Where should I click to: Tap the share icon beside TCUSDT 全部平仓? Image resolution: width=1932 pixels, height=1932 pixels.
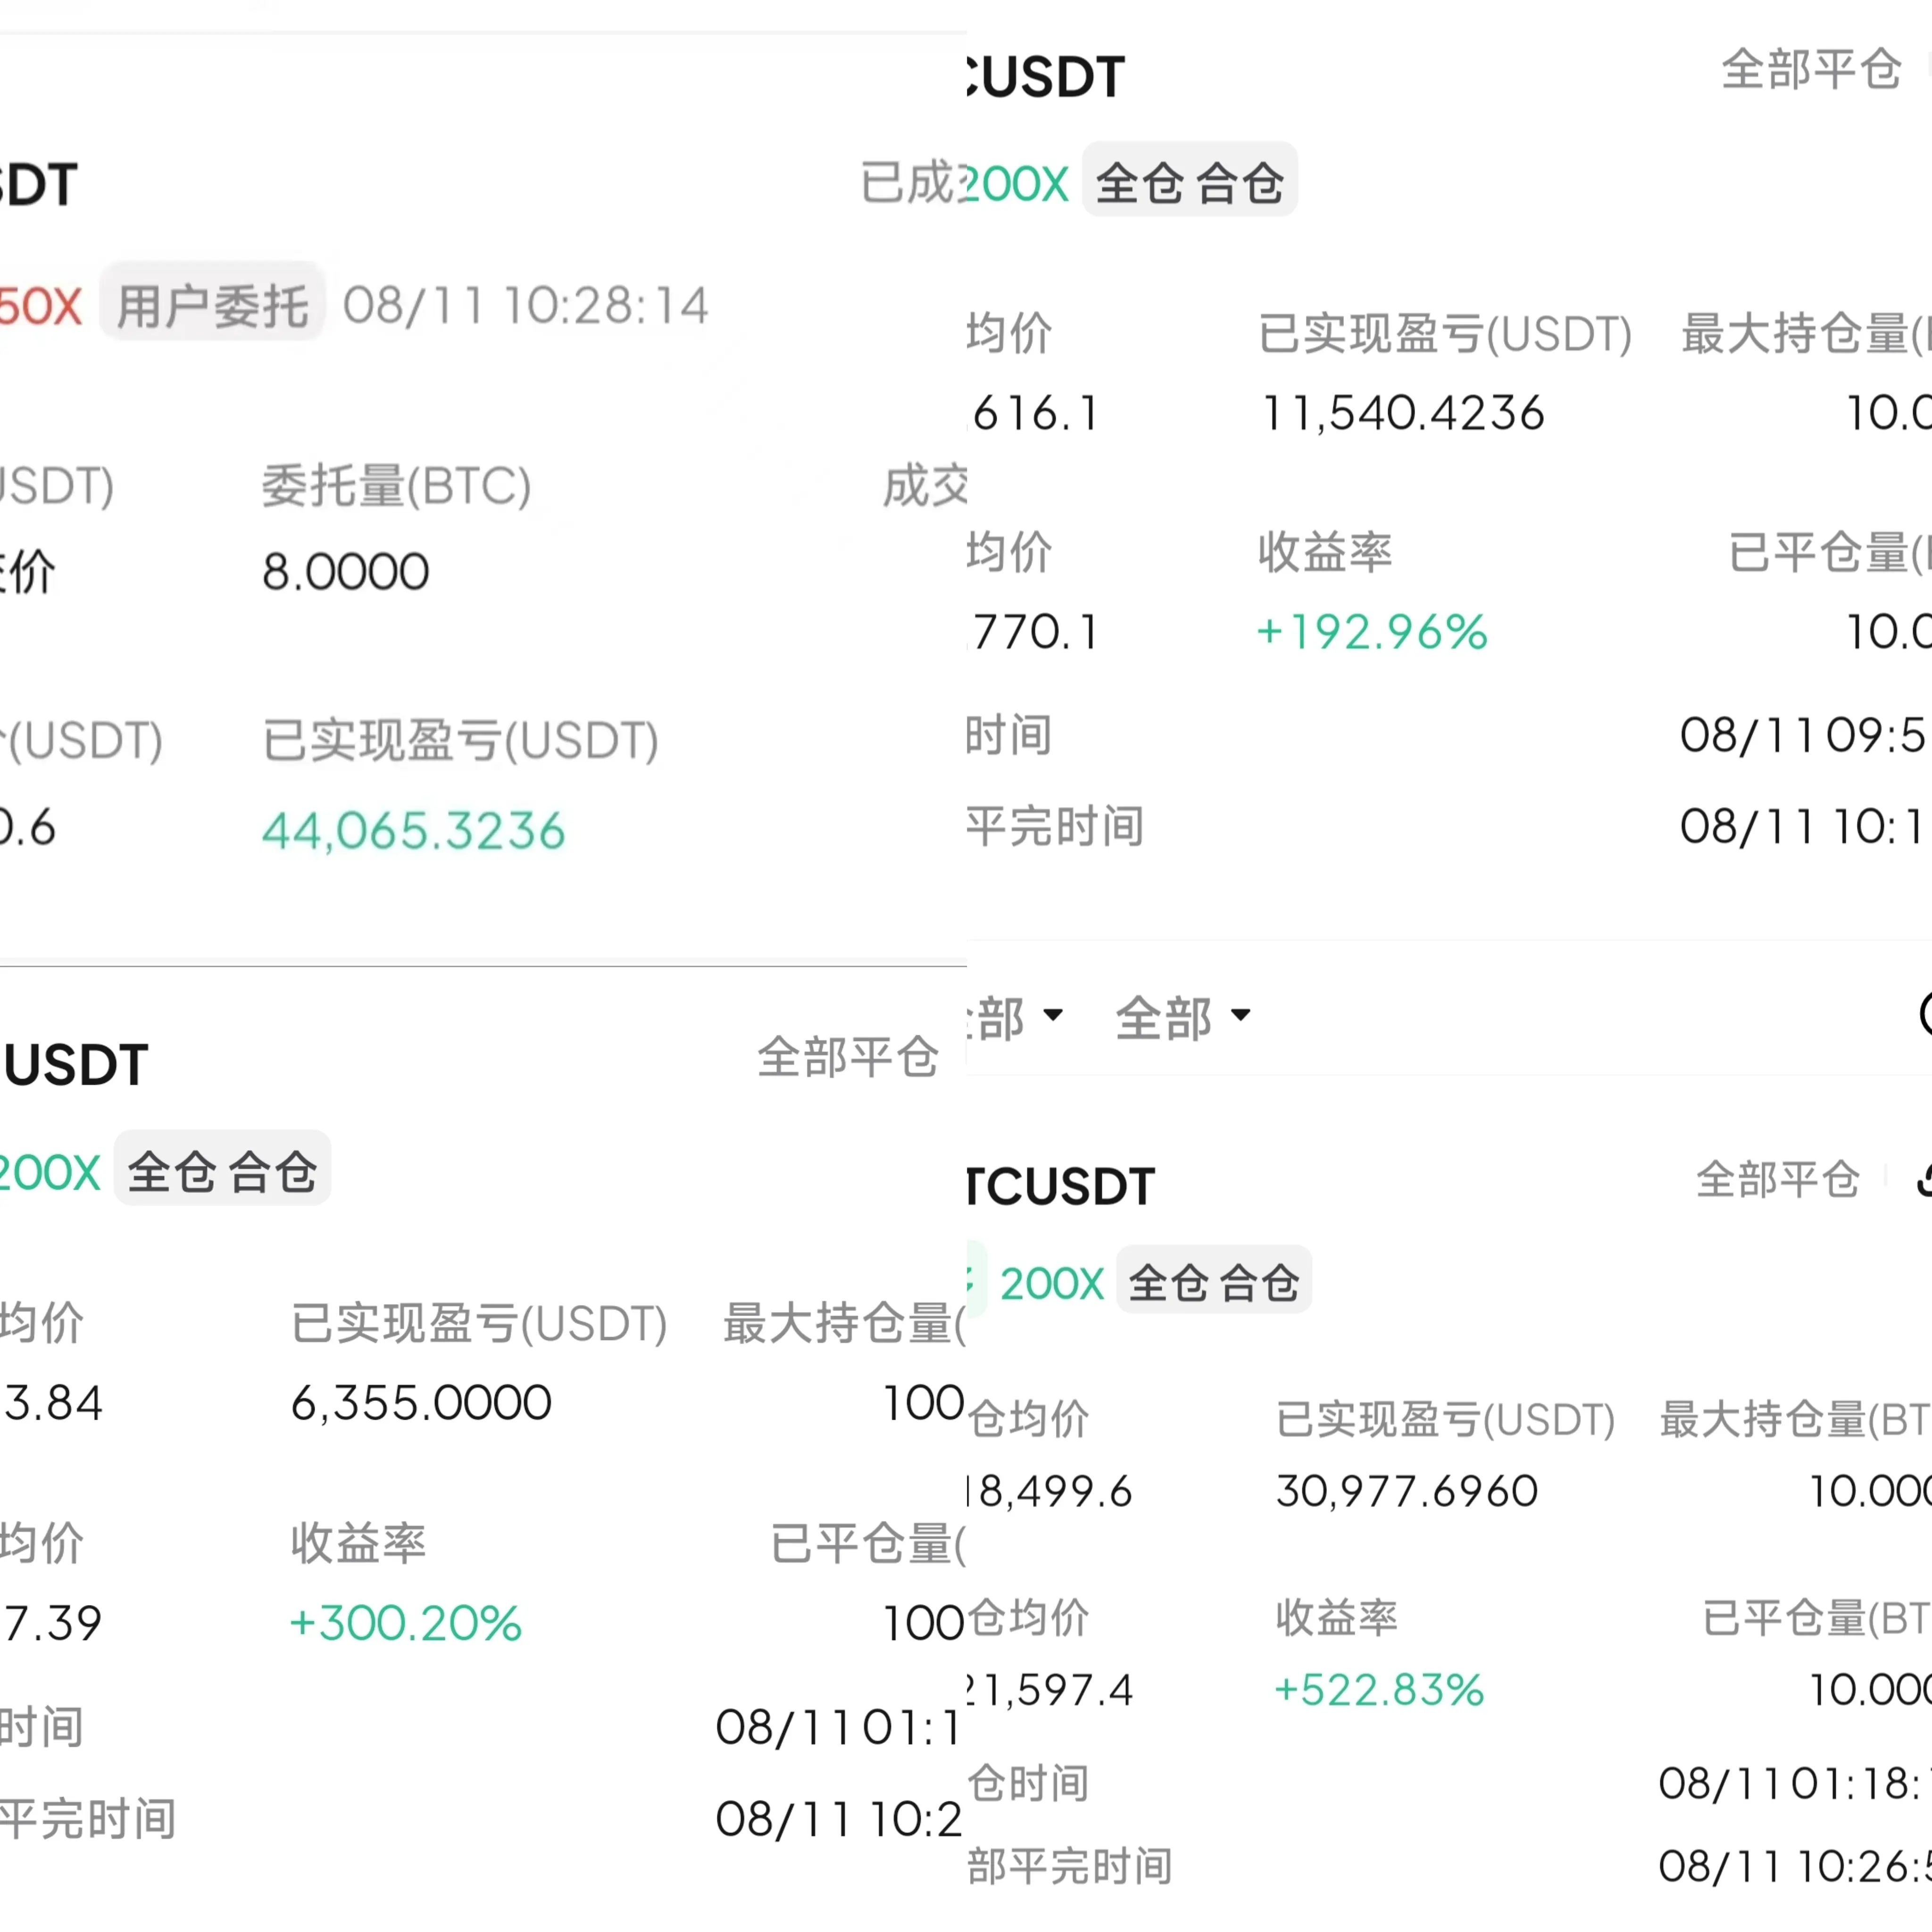1923,1180
